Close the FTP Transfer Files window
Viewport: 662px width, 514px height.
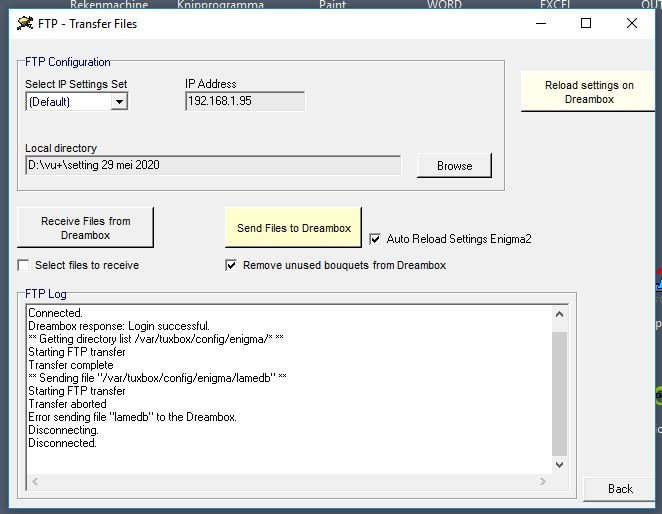[632, 23]
